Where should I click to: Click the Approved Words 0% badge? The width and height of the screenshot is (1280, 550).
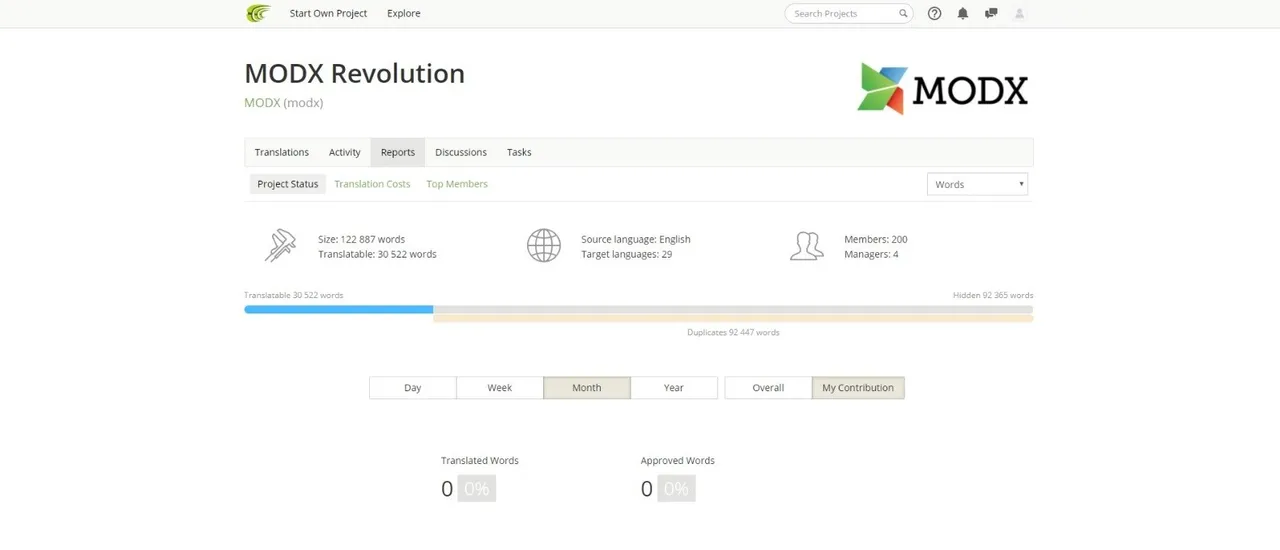tap(677, 489)
